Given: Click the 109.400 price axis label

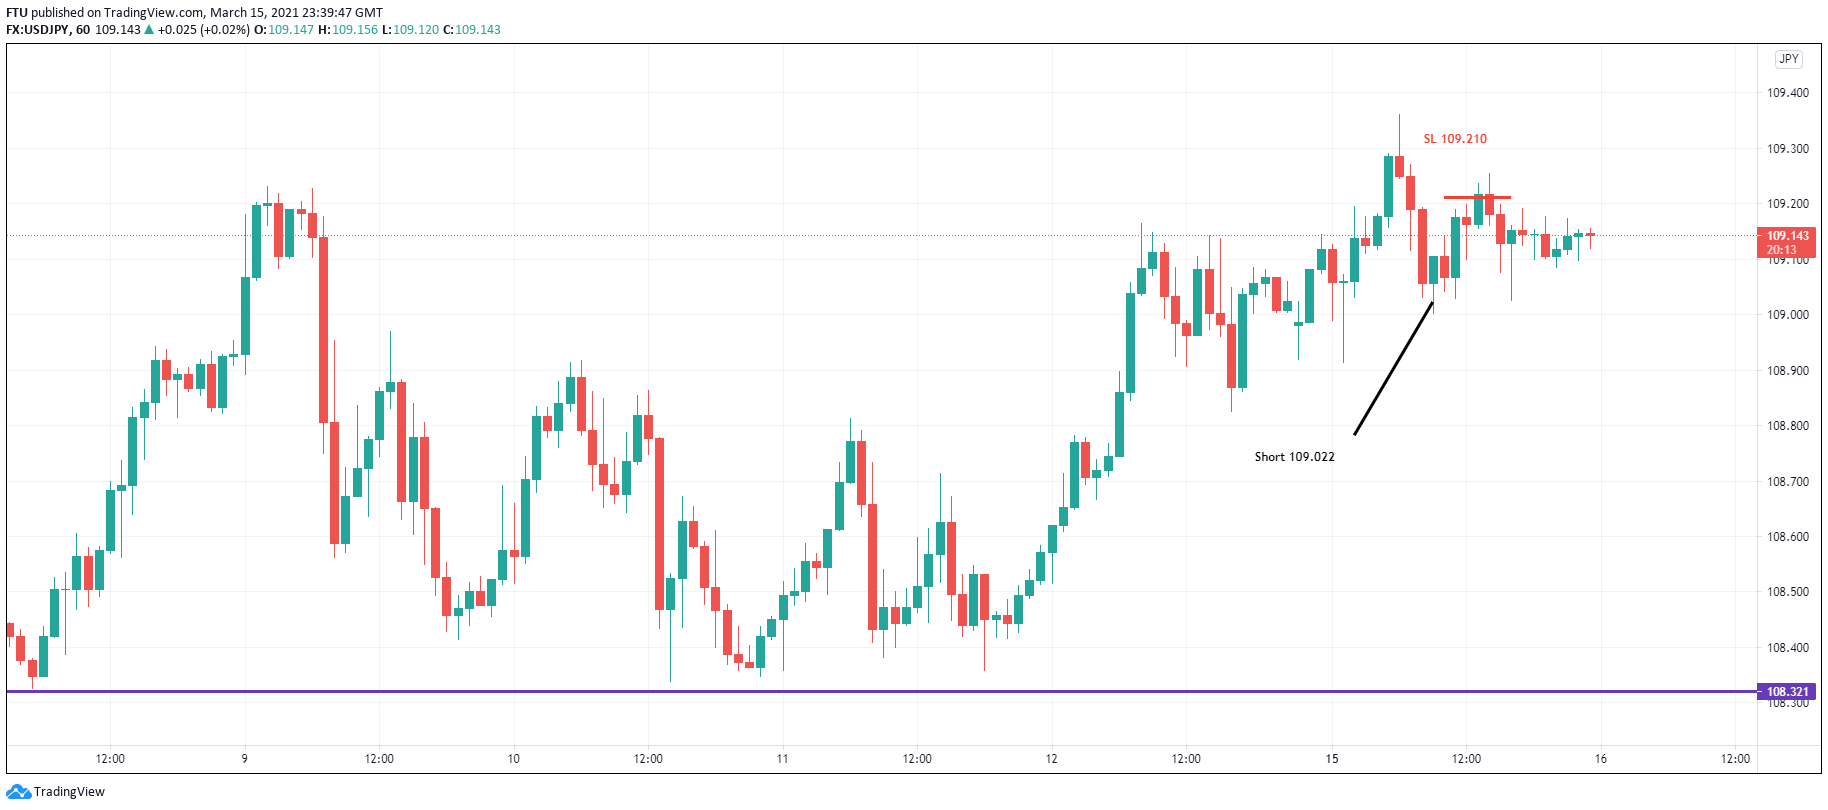Looking at the screenshot, I should click(x=1787, y=93).
